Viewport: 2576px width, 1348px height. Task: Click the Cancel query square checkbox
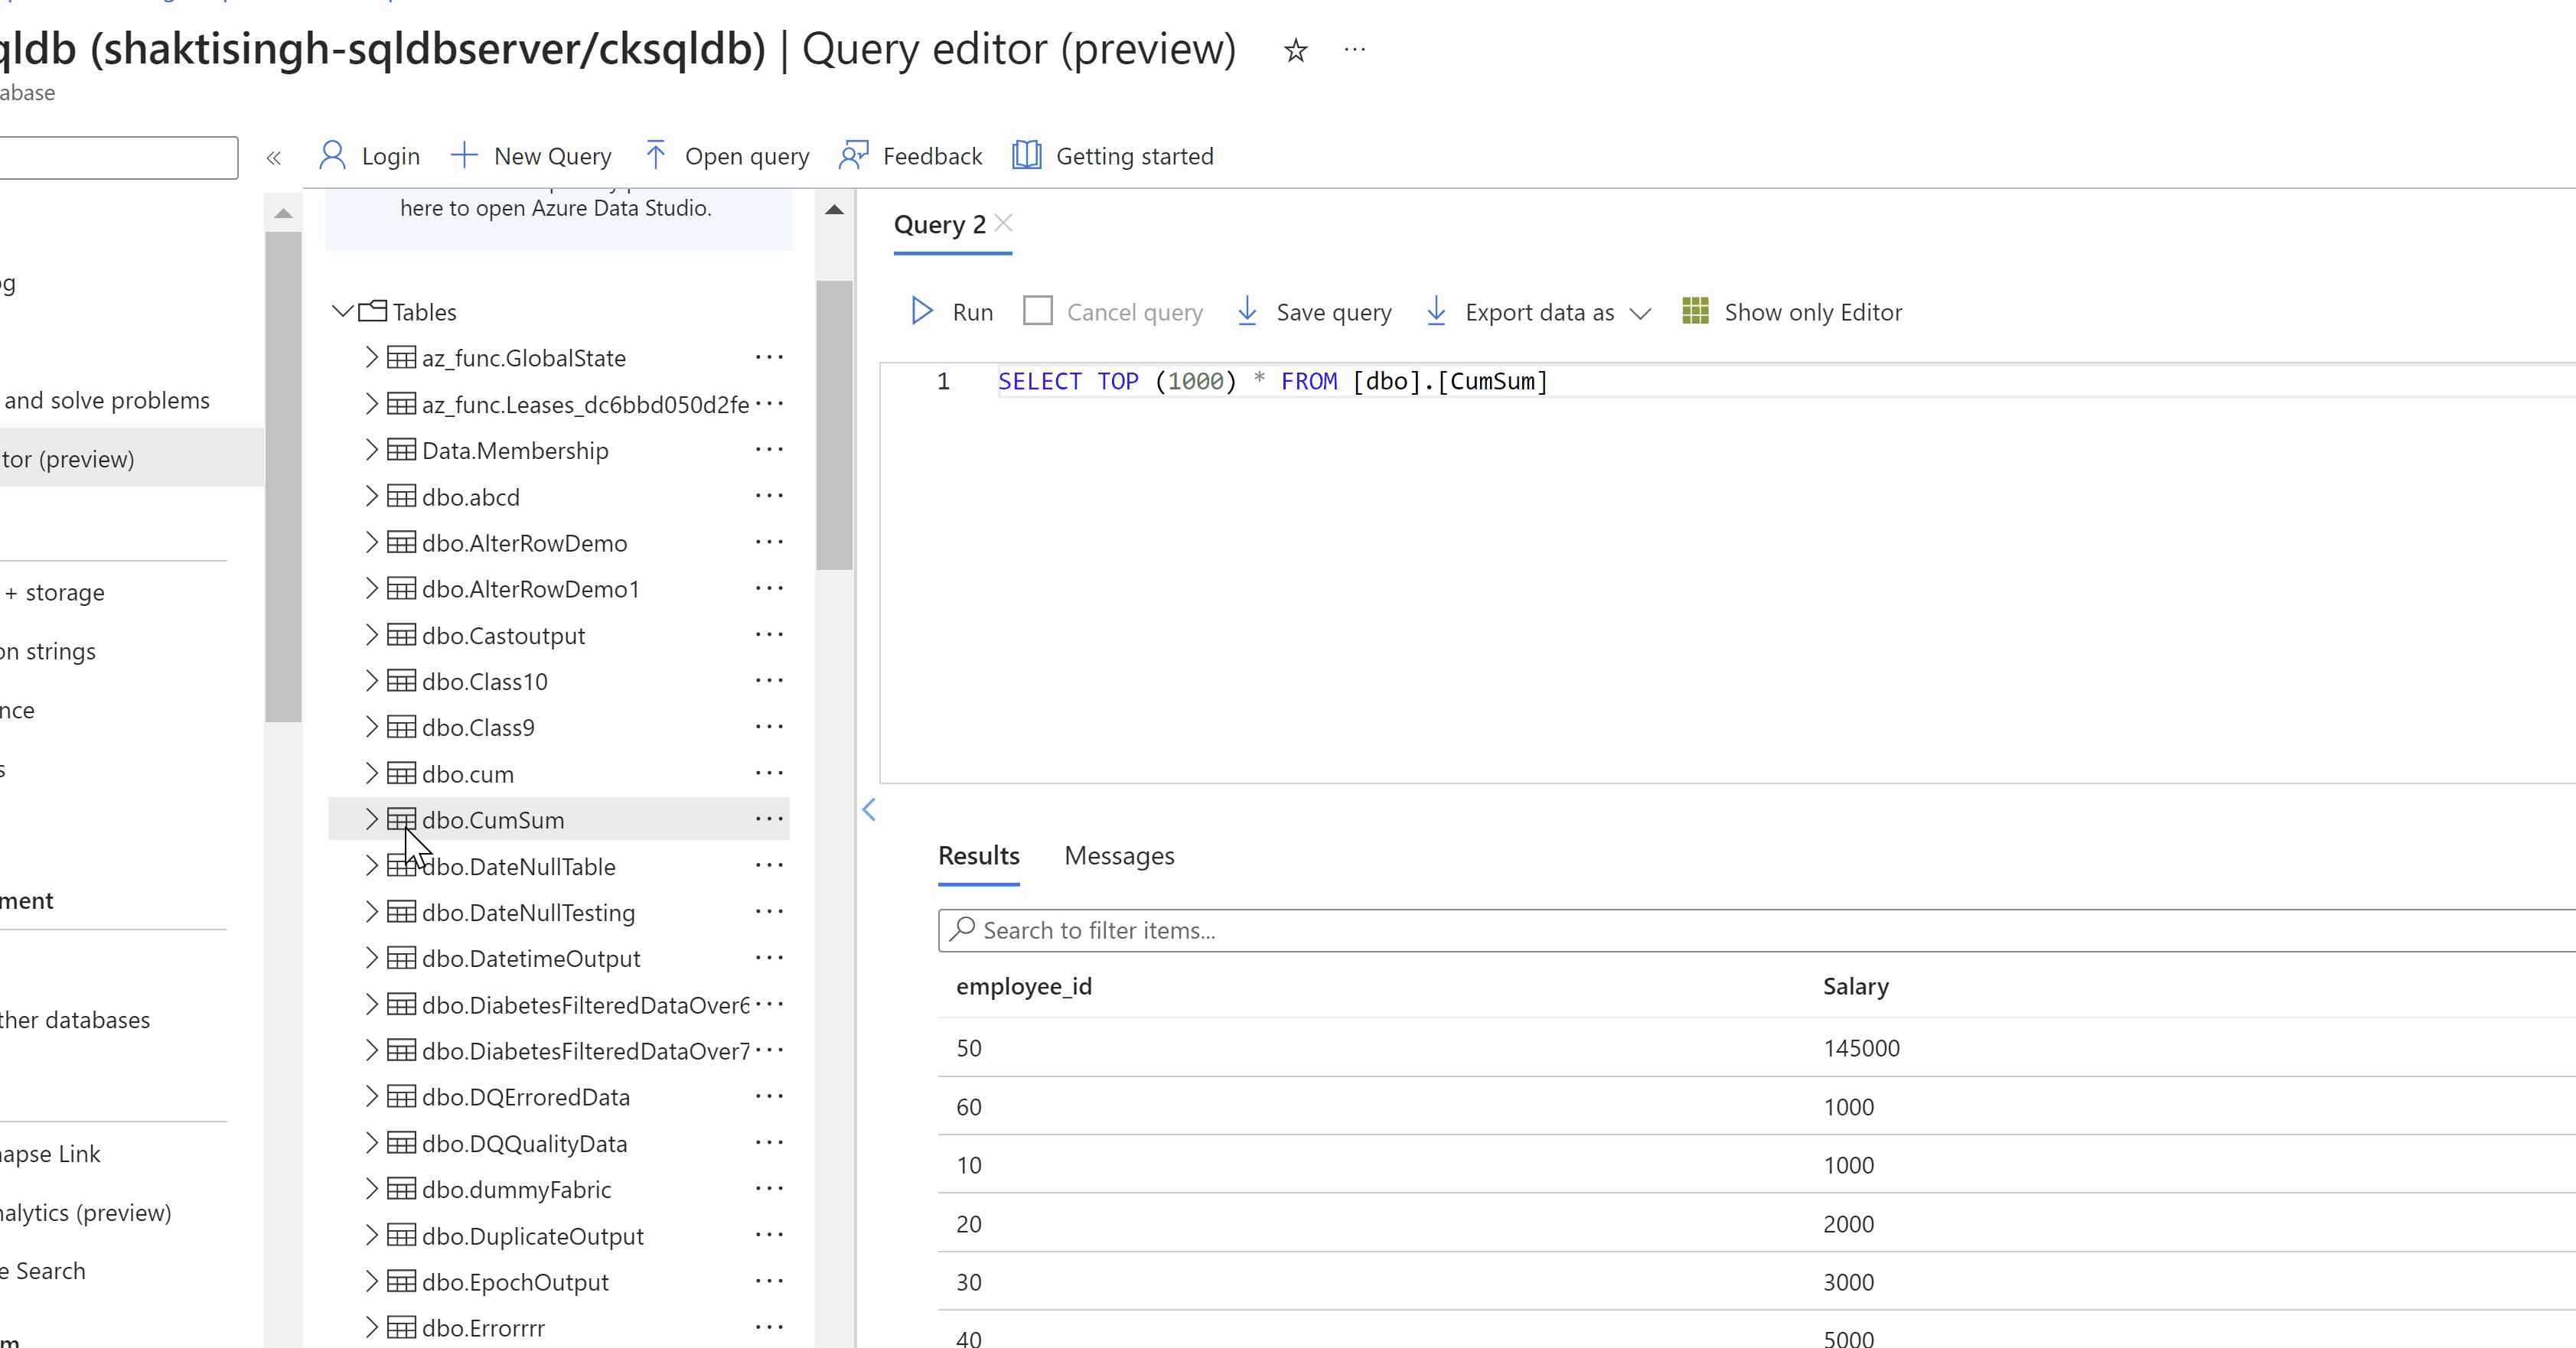coord(1038,311)
